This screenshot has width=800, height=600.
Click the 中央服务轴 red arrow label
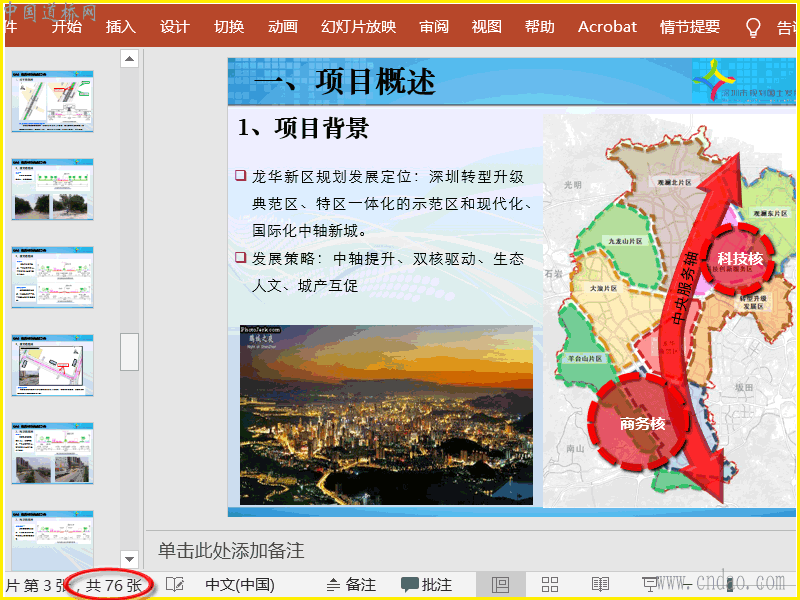tap(684, 288)
